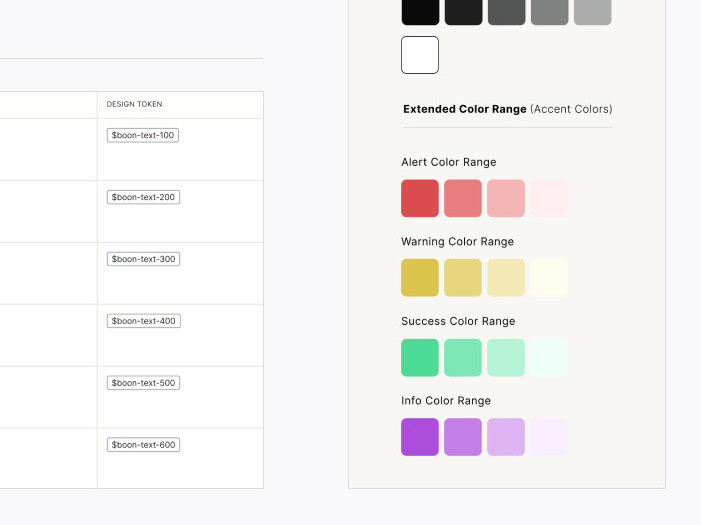Choose the palest cream Warning swatch

point(549,278)
